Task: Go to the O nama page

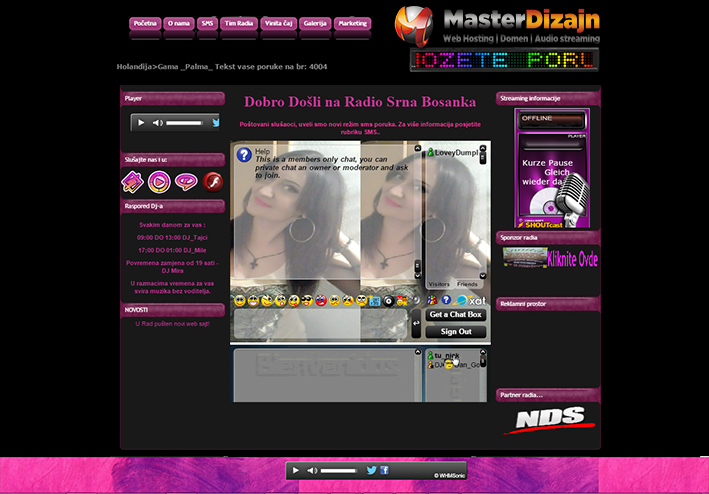Action: (x=179, y=23)
